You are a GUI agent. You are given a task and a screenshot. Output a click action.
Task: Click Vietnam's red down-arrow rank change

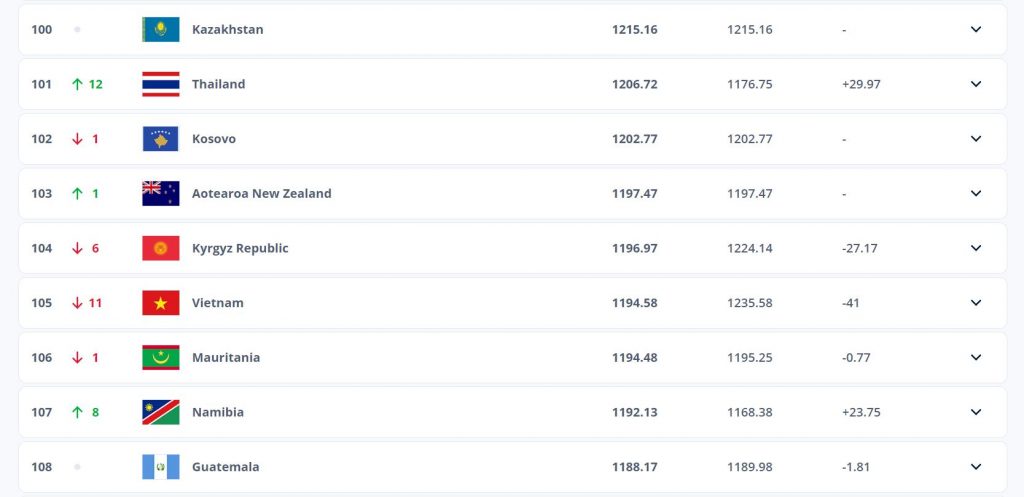(x=87, y=303)
